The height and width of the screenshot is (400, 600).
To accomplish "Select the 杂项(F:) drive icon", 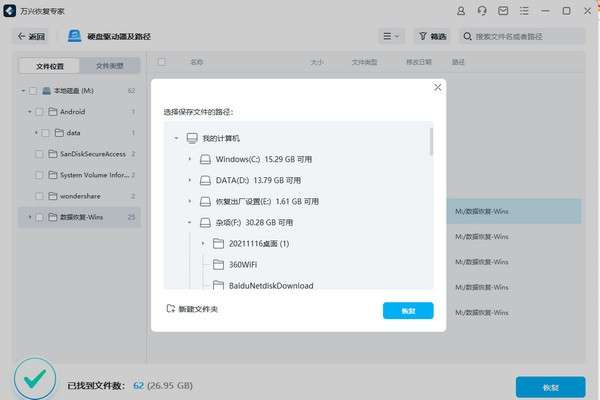I will (x=205, y=222).
